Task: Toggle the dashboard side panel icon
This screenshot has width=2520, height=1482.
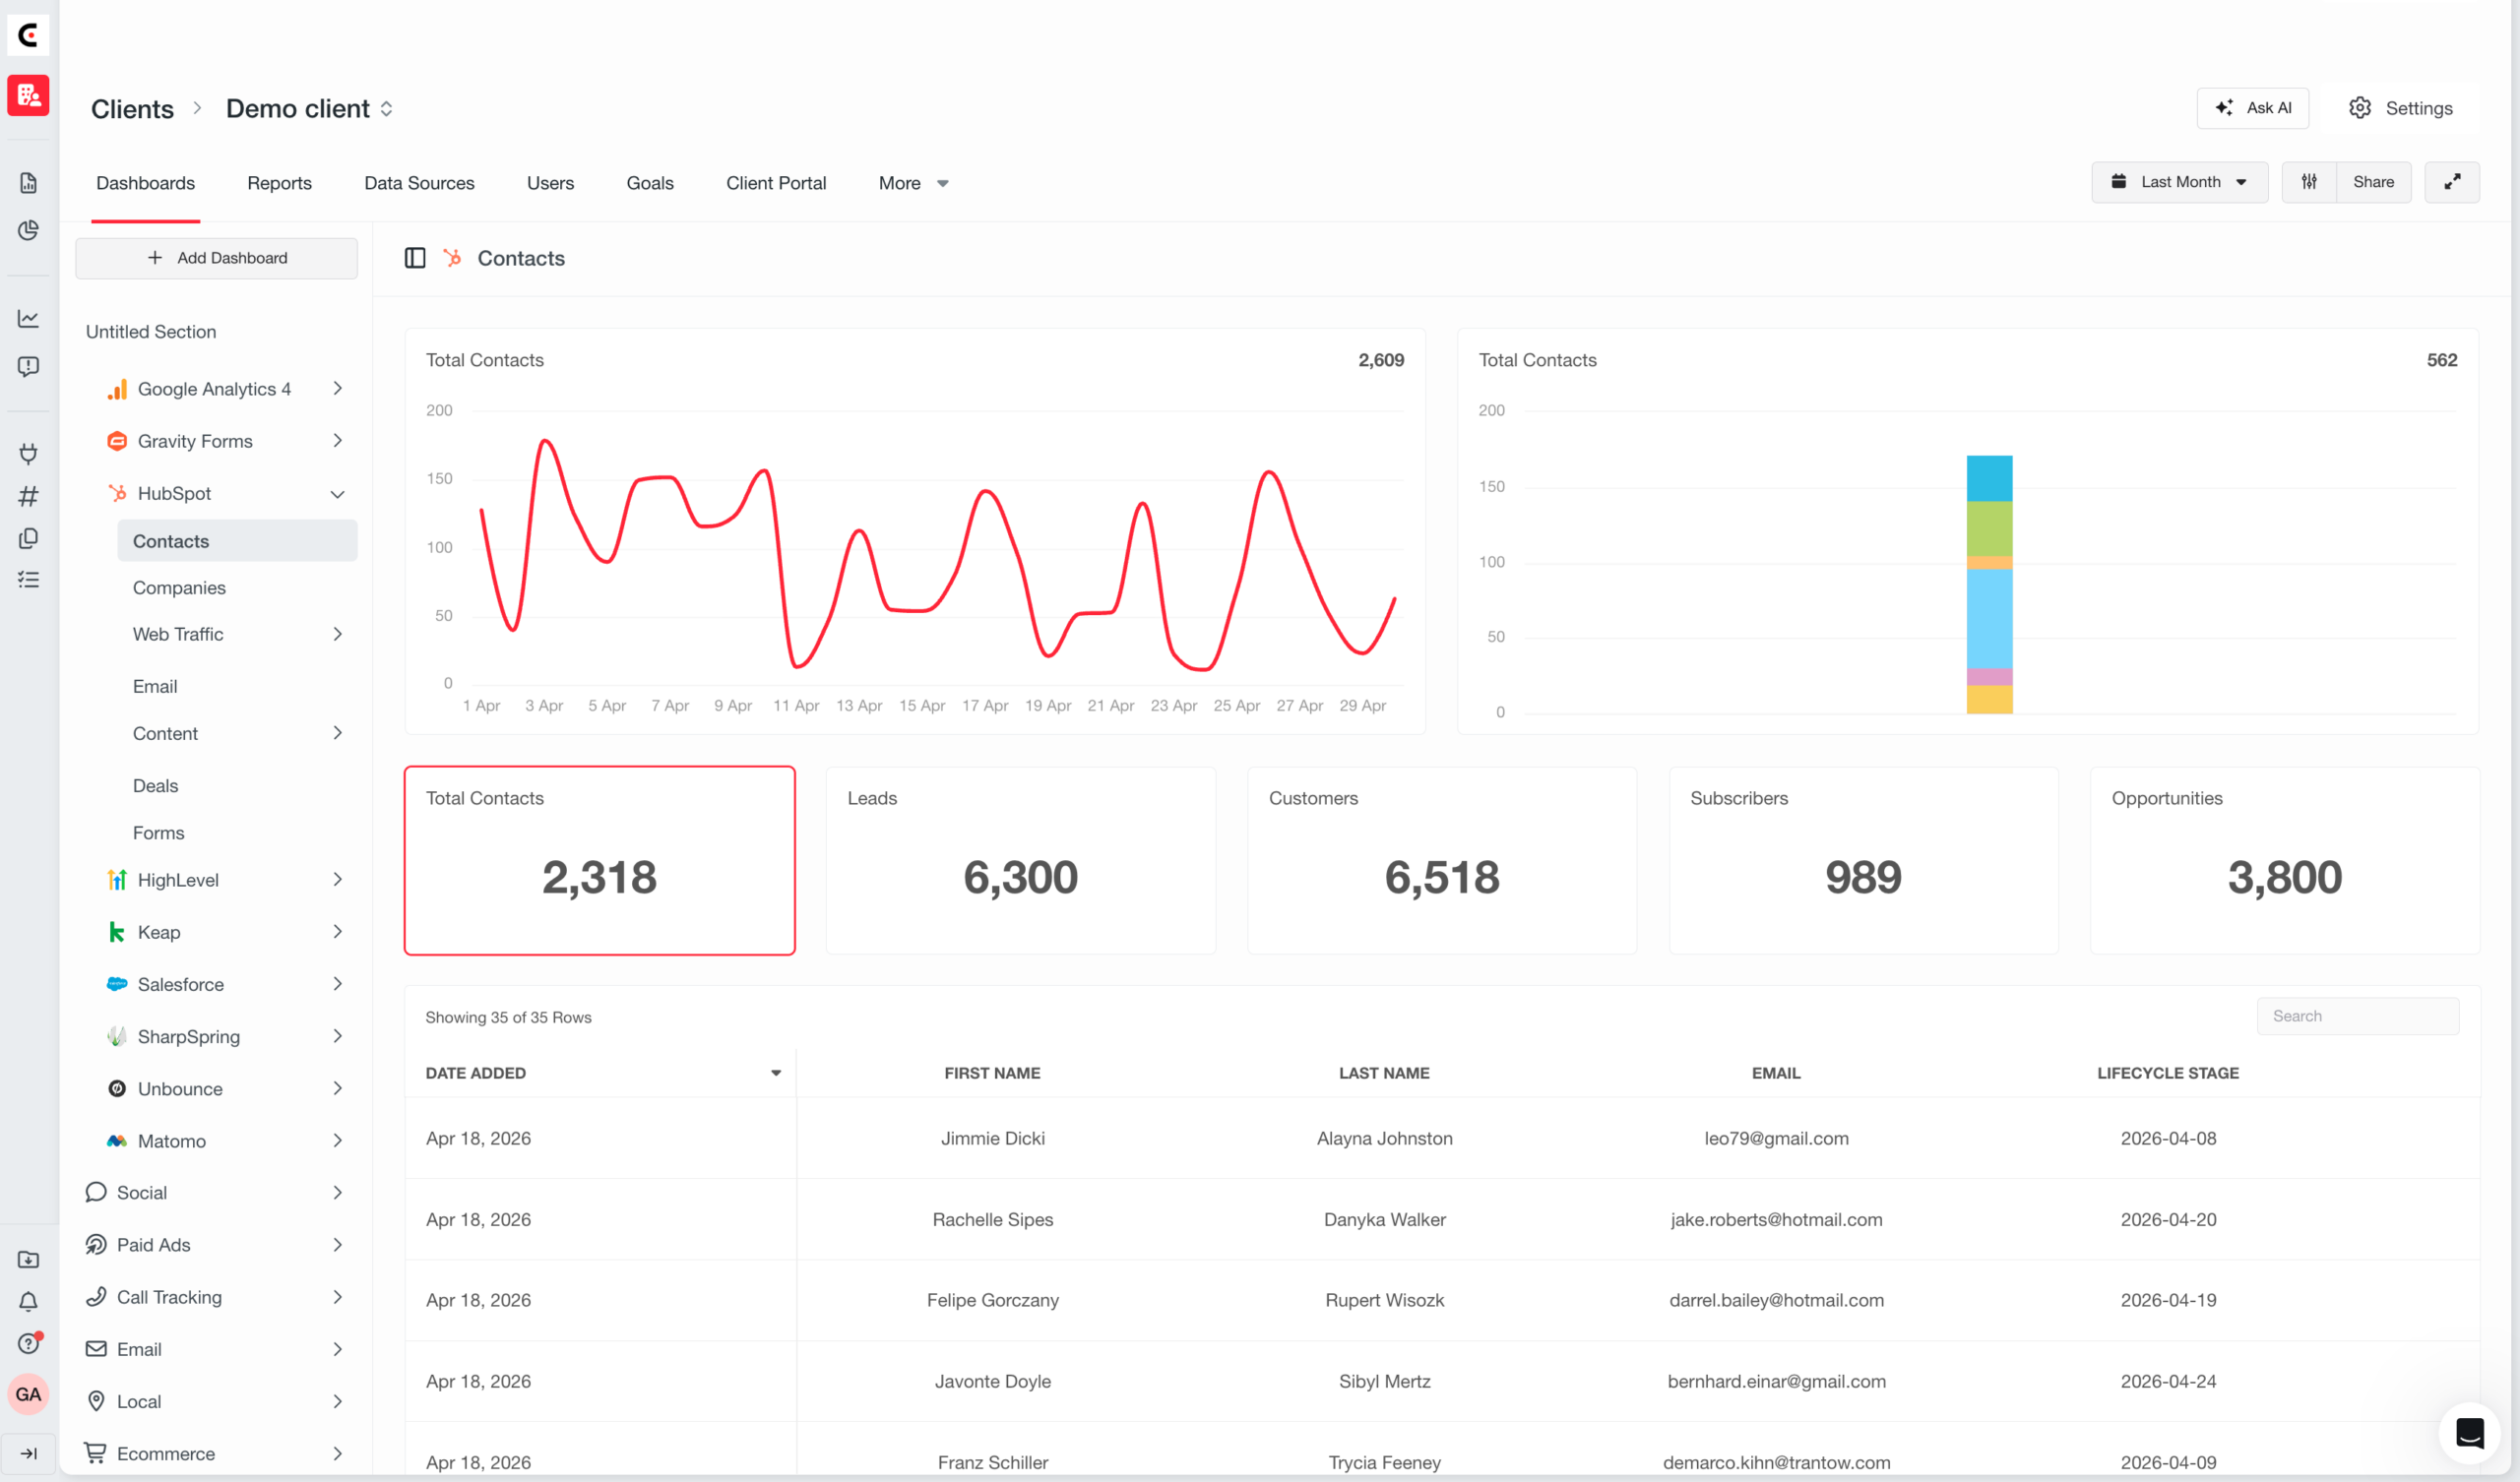Action: 415,258
